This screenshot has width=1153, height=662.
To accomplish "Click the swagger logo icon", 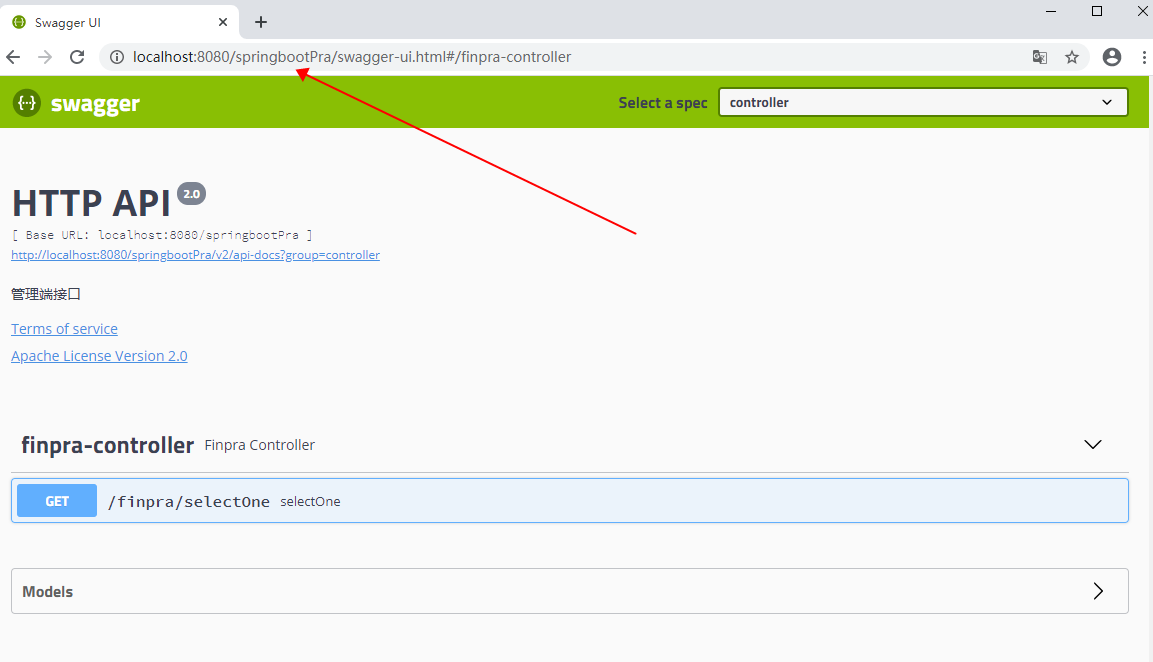I will (x=26, y=103).
